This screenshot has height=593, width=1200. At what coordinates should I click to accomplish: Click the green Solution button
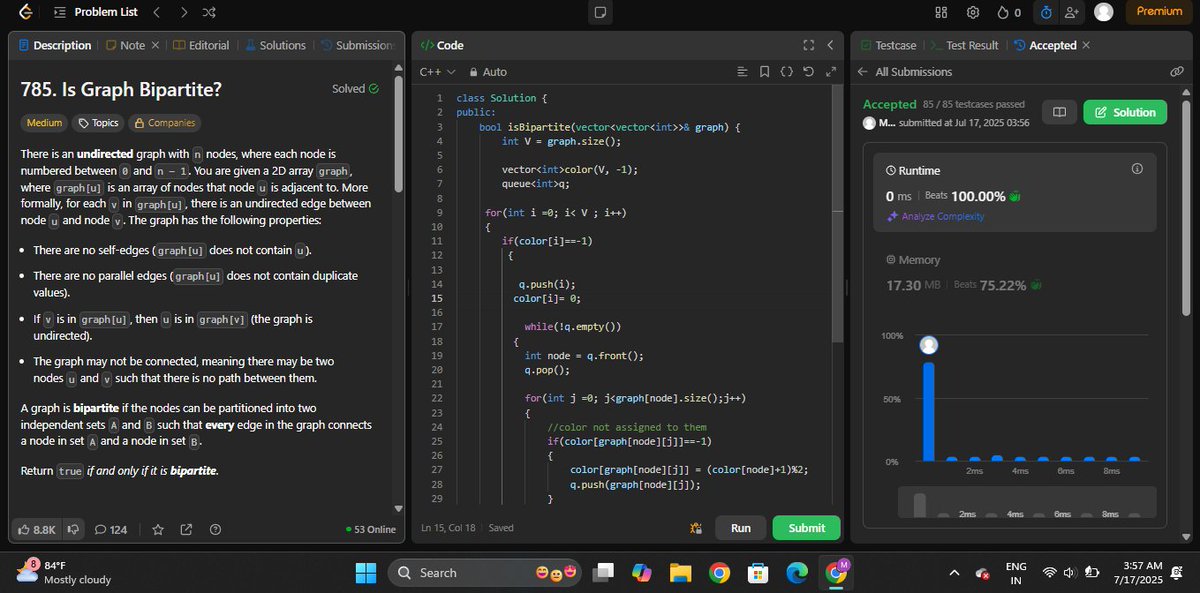pos(1125,112)
